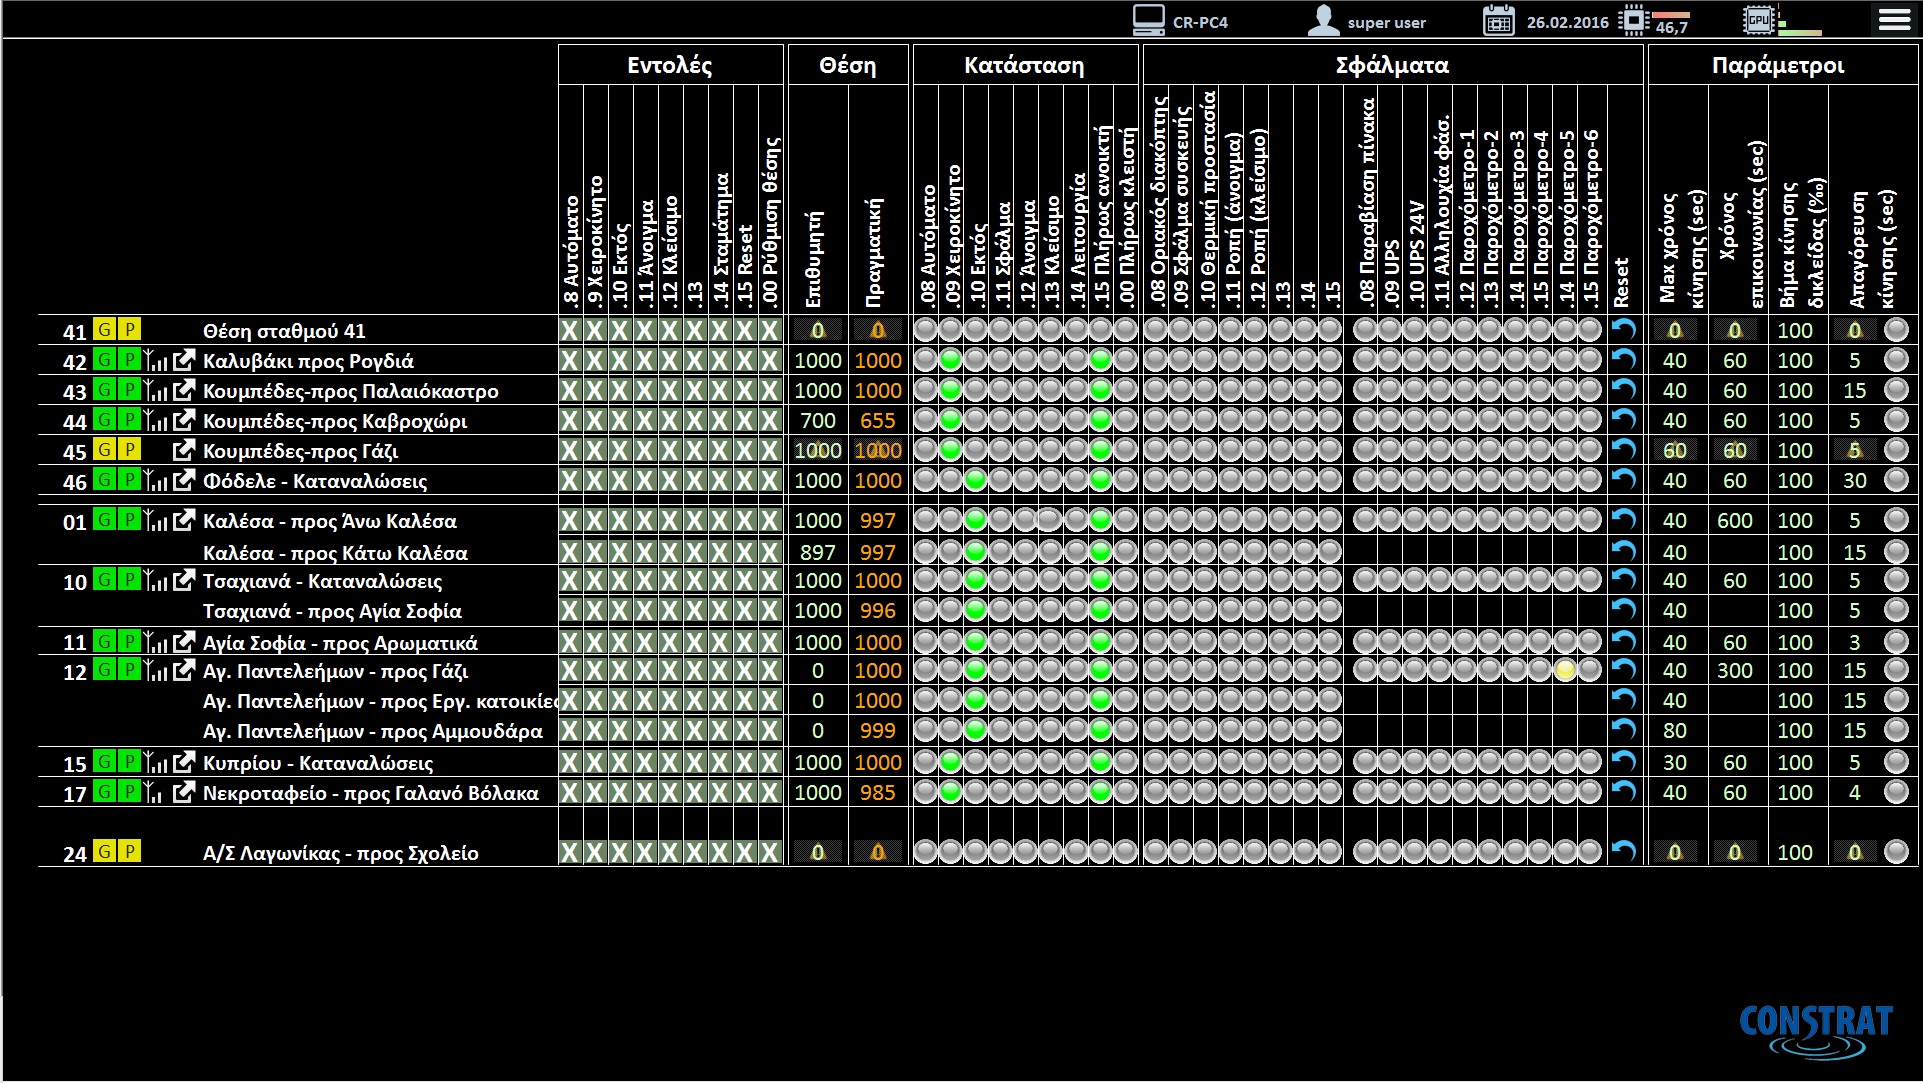Click the CR-PC4 computer icon

coord(1149,21)
